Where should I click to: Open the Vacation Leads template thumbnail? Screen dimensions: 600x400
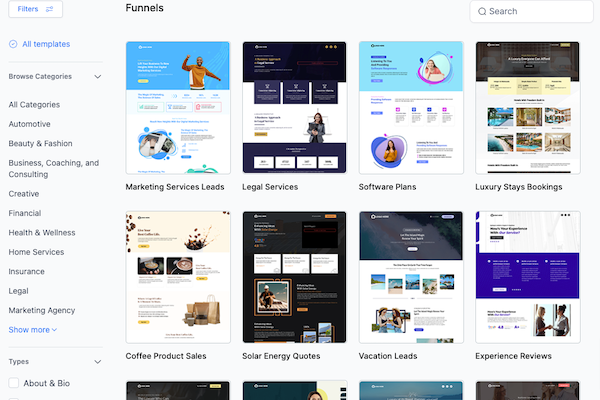(411, 277)
